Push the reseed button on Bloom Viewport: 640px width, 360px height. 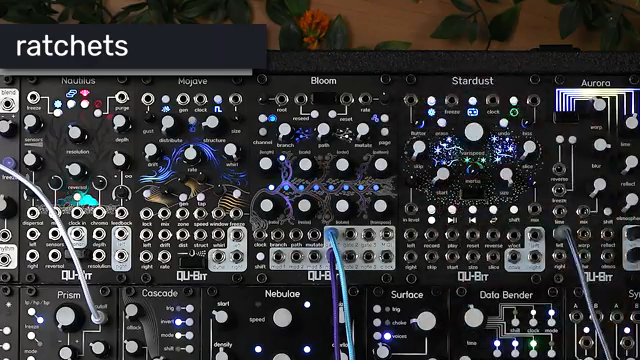[314, 114]
